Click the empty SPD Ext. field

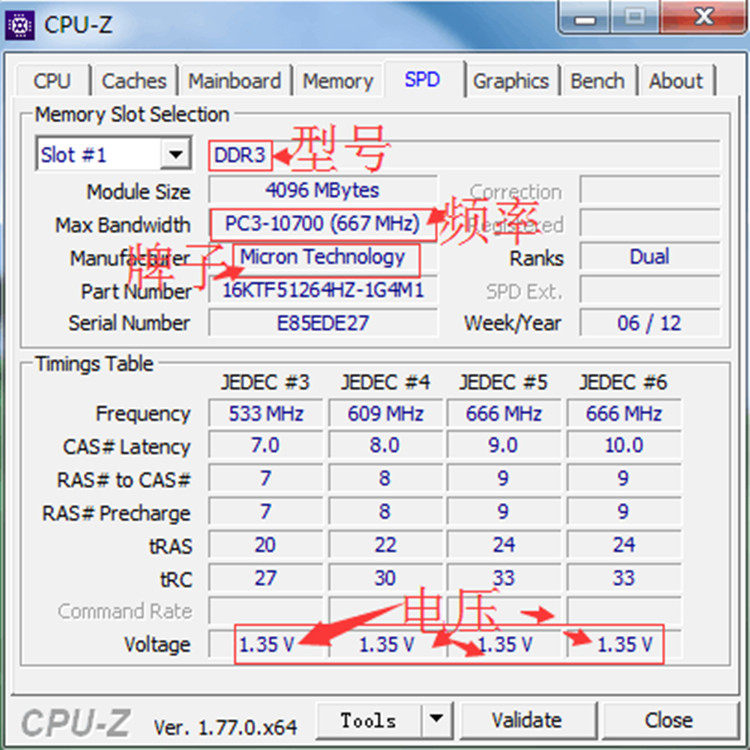pyautogui.click(x=650, y=290)
